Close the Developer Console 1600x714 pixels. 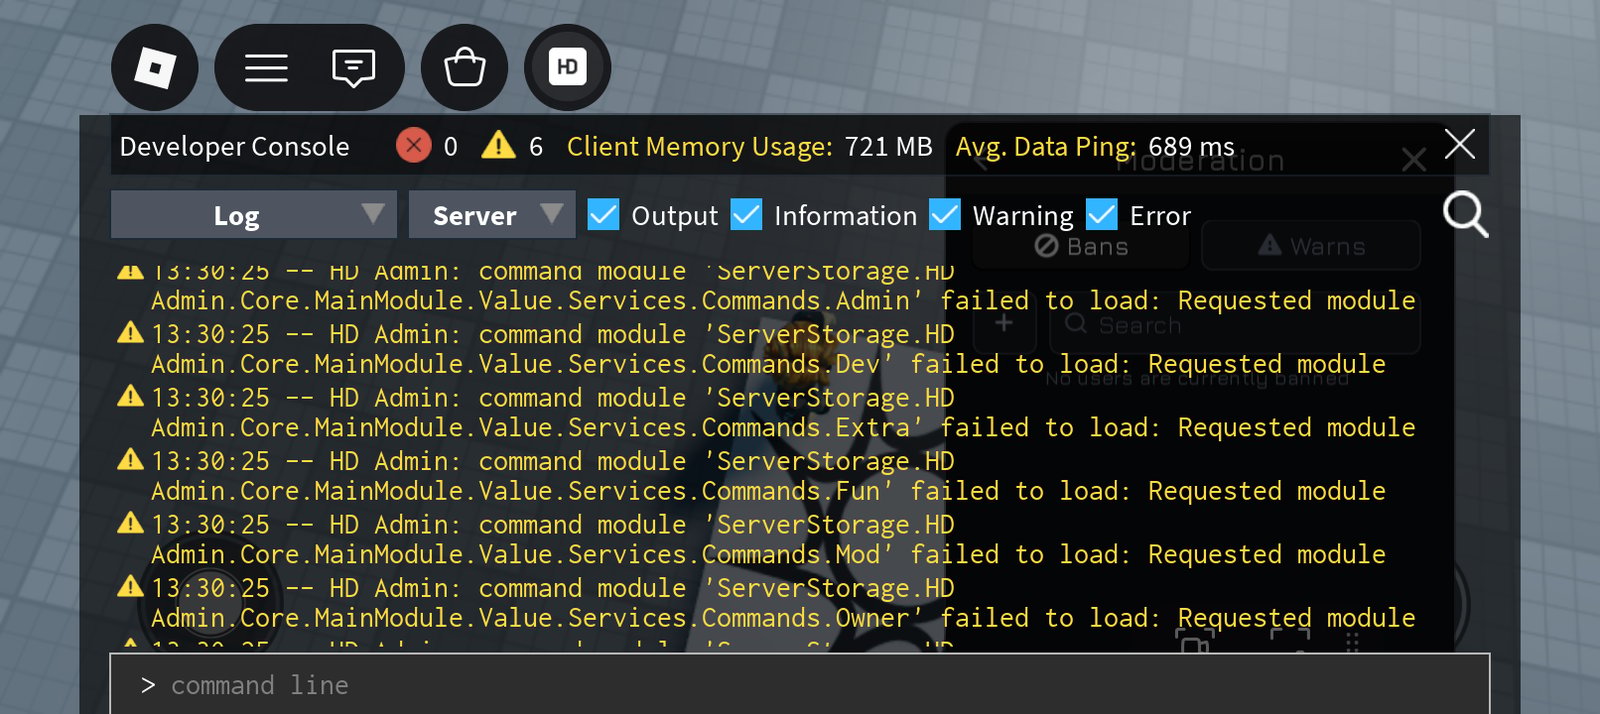pyautogui.click(x=1460, y=144)
